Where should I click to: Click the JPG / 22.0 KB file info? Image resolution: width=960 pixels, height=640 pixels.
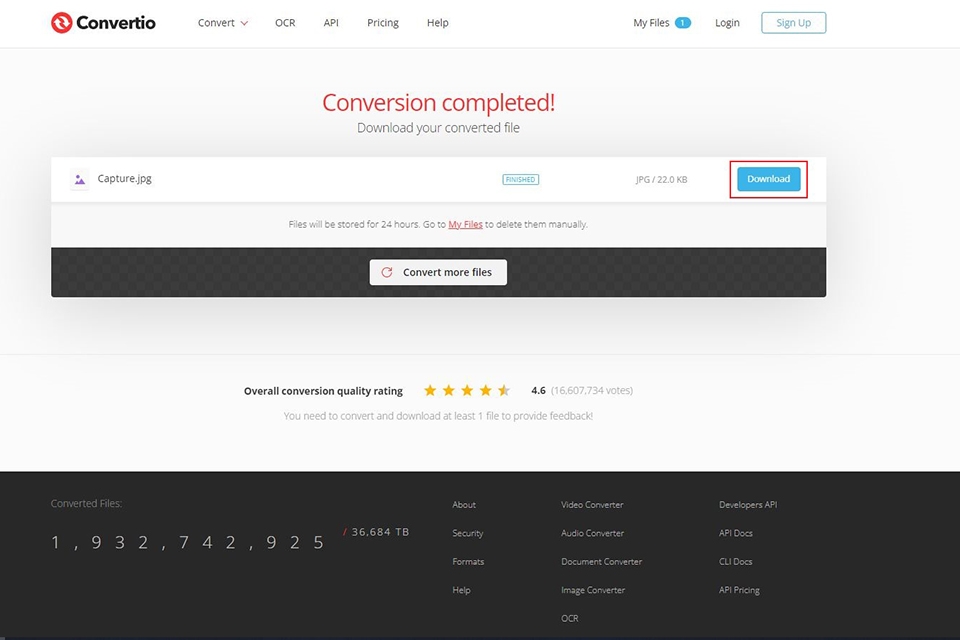pos(661,179)
